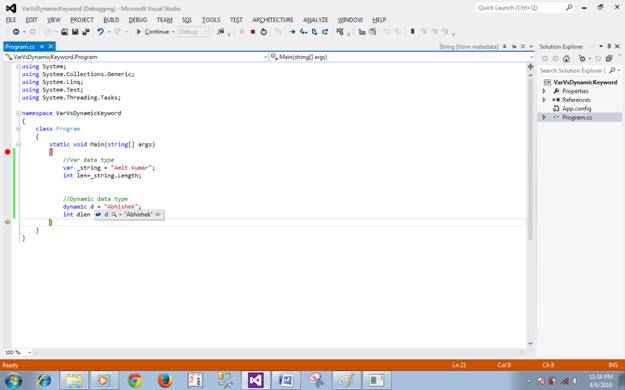Open the ANALYZE menu
625x390 pixels.
tap(315, 20)
